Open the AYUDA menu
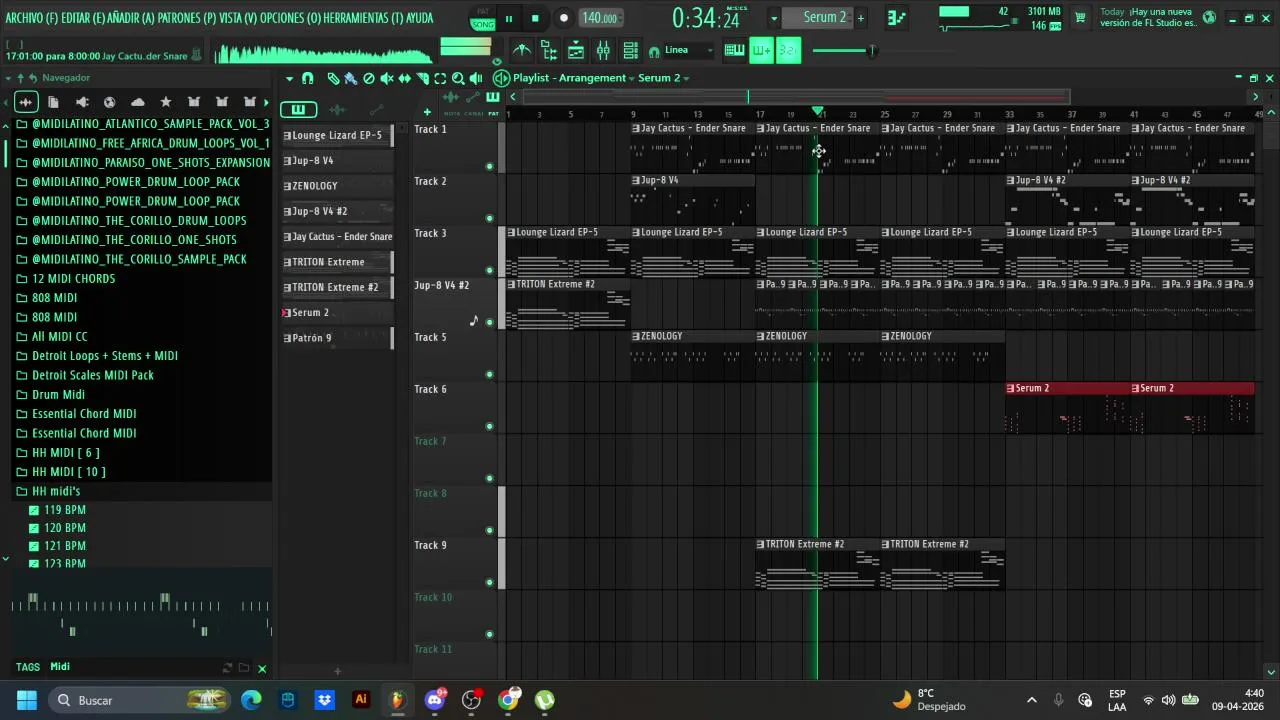The image size is (1280, 720). tap(420, 18)
